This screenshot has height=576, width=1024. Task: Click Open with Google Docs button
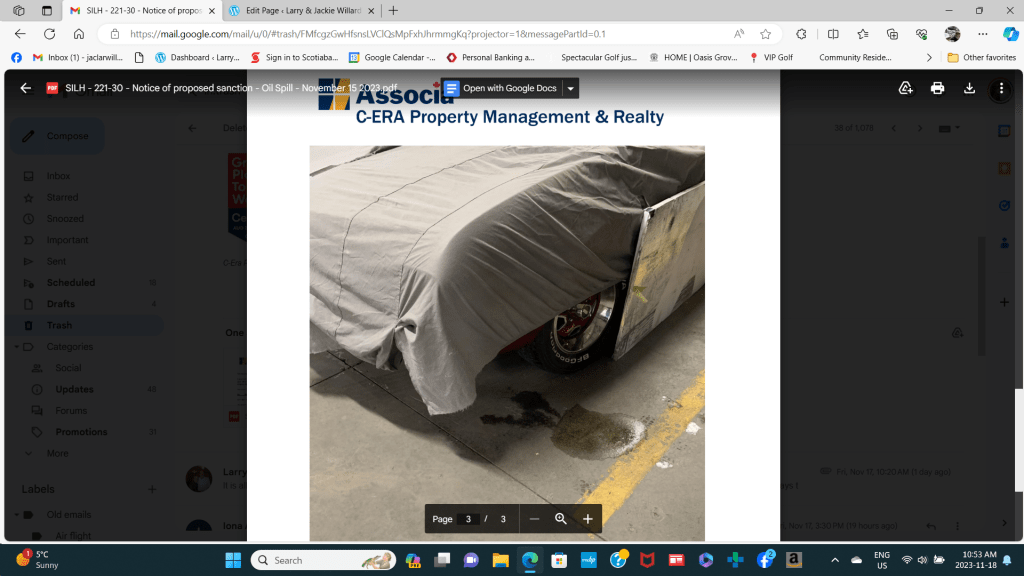(501, 88)
